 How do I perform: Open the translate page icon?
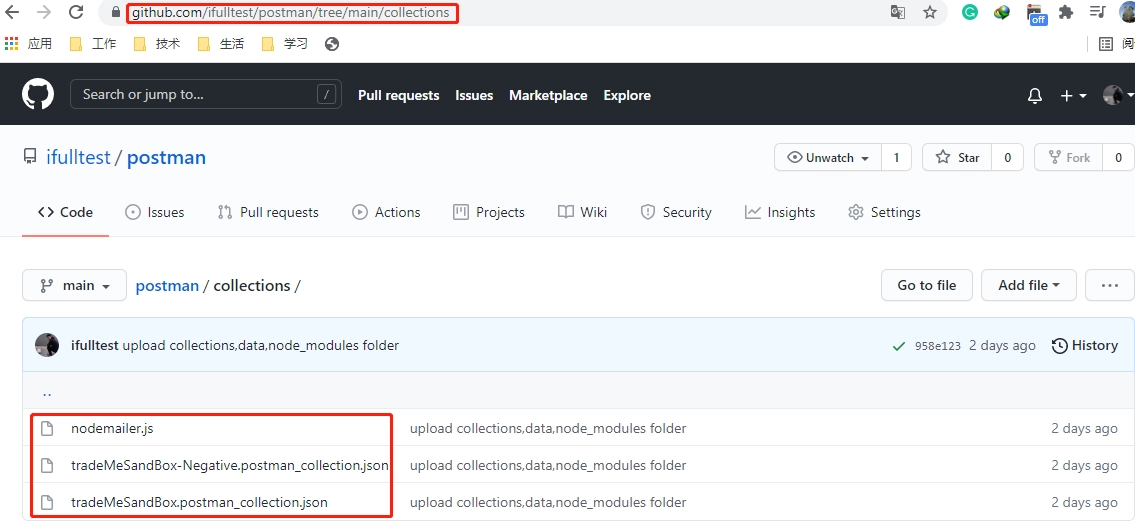tap(898, 12)
